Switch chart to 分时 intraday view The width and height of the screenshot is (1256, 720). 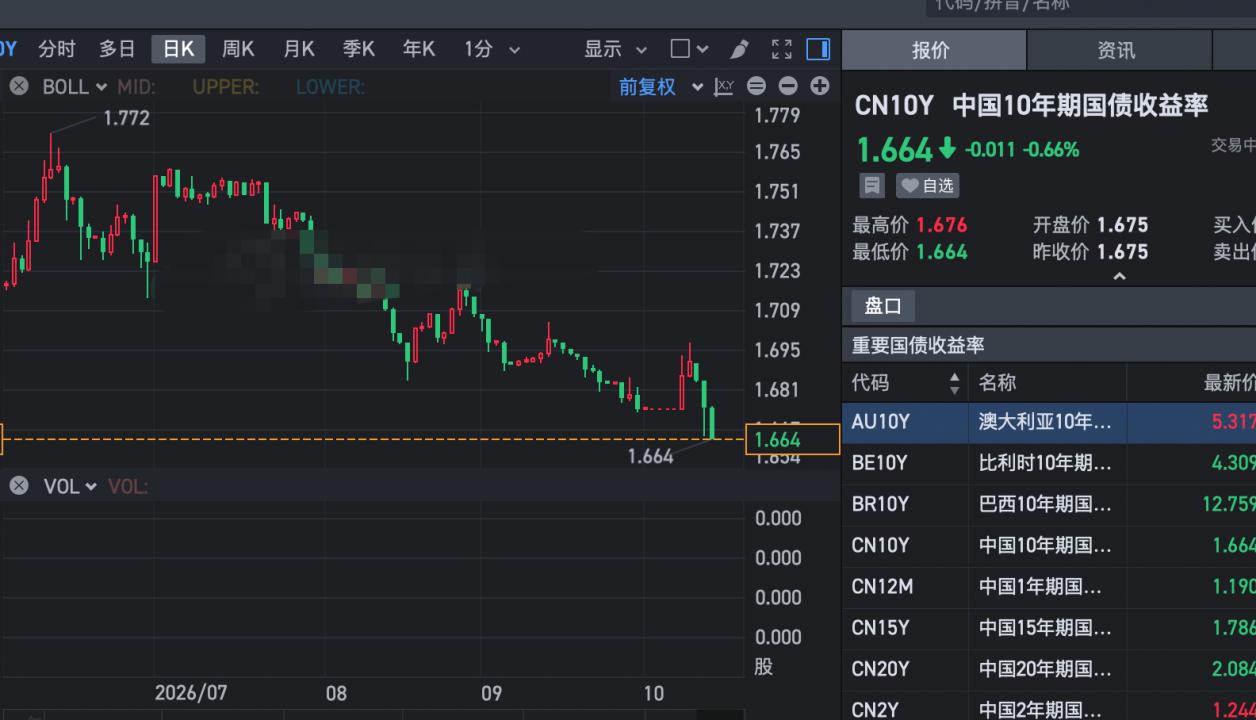(57, 49)
